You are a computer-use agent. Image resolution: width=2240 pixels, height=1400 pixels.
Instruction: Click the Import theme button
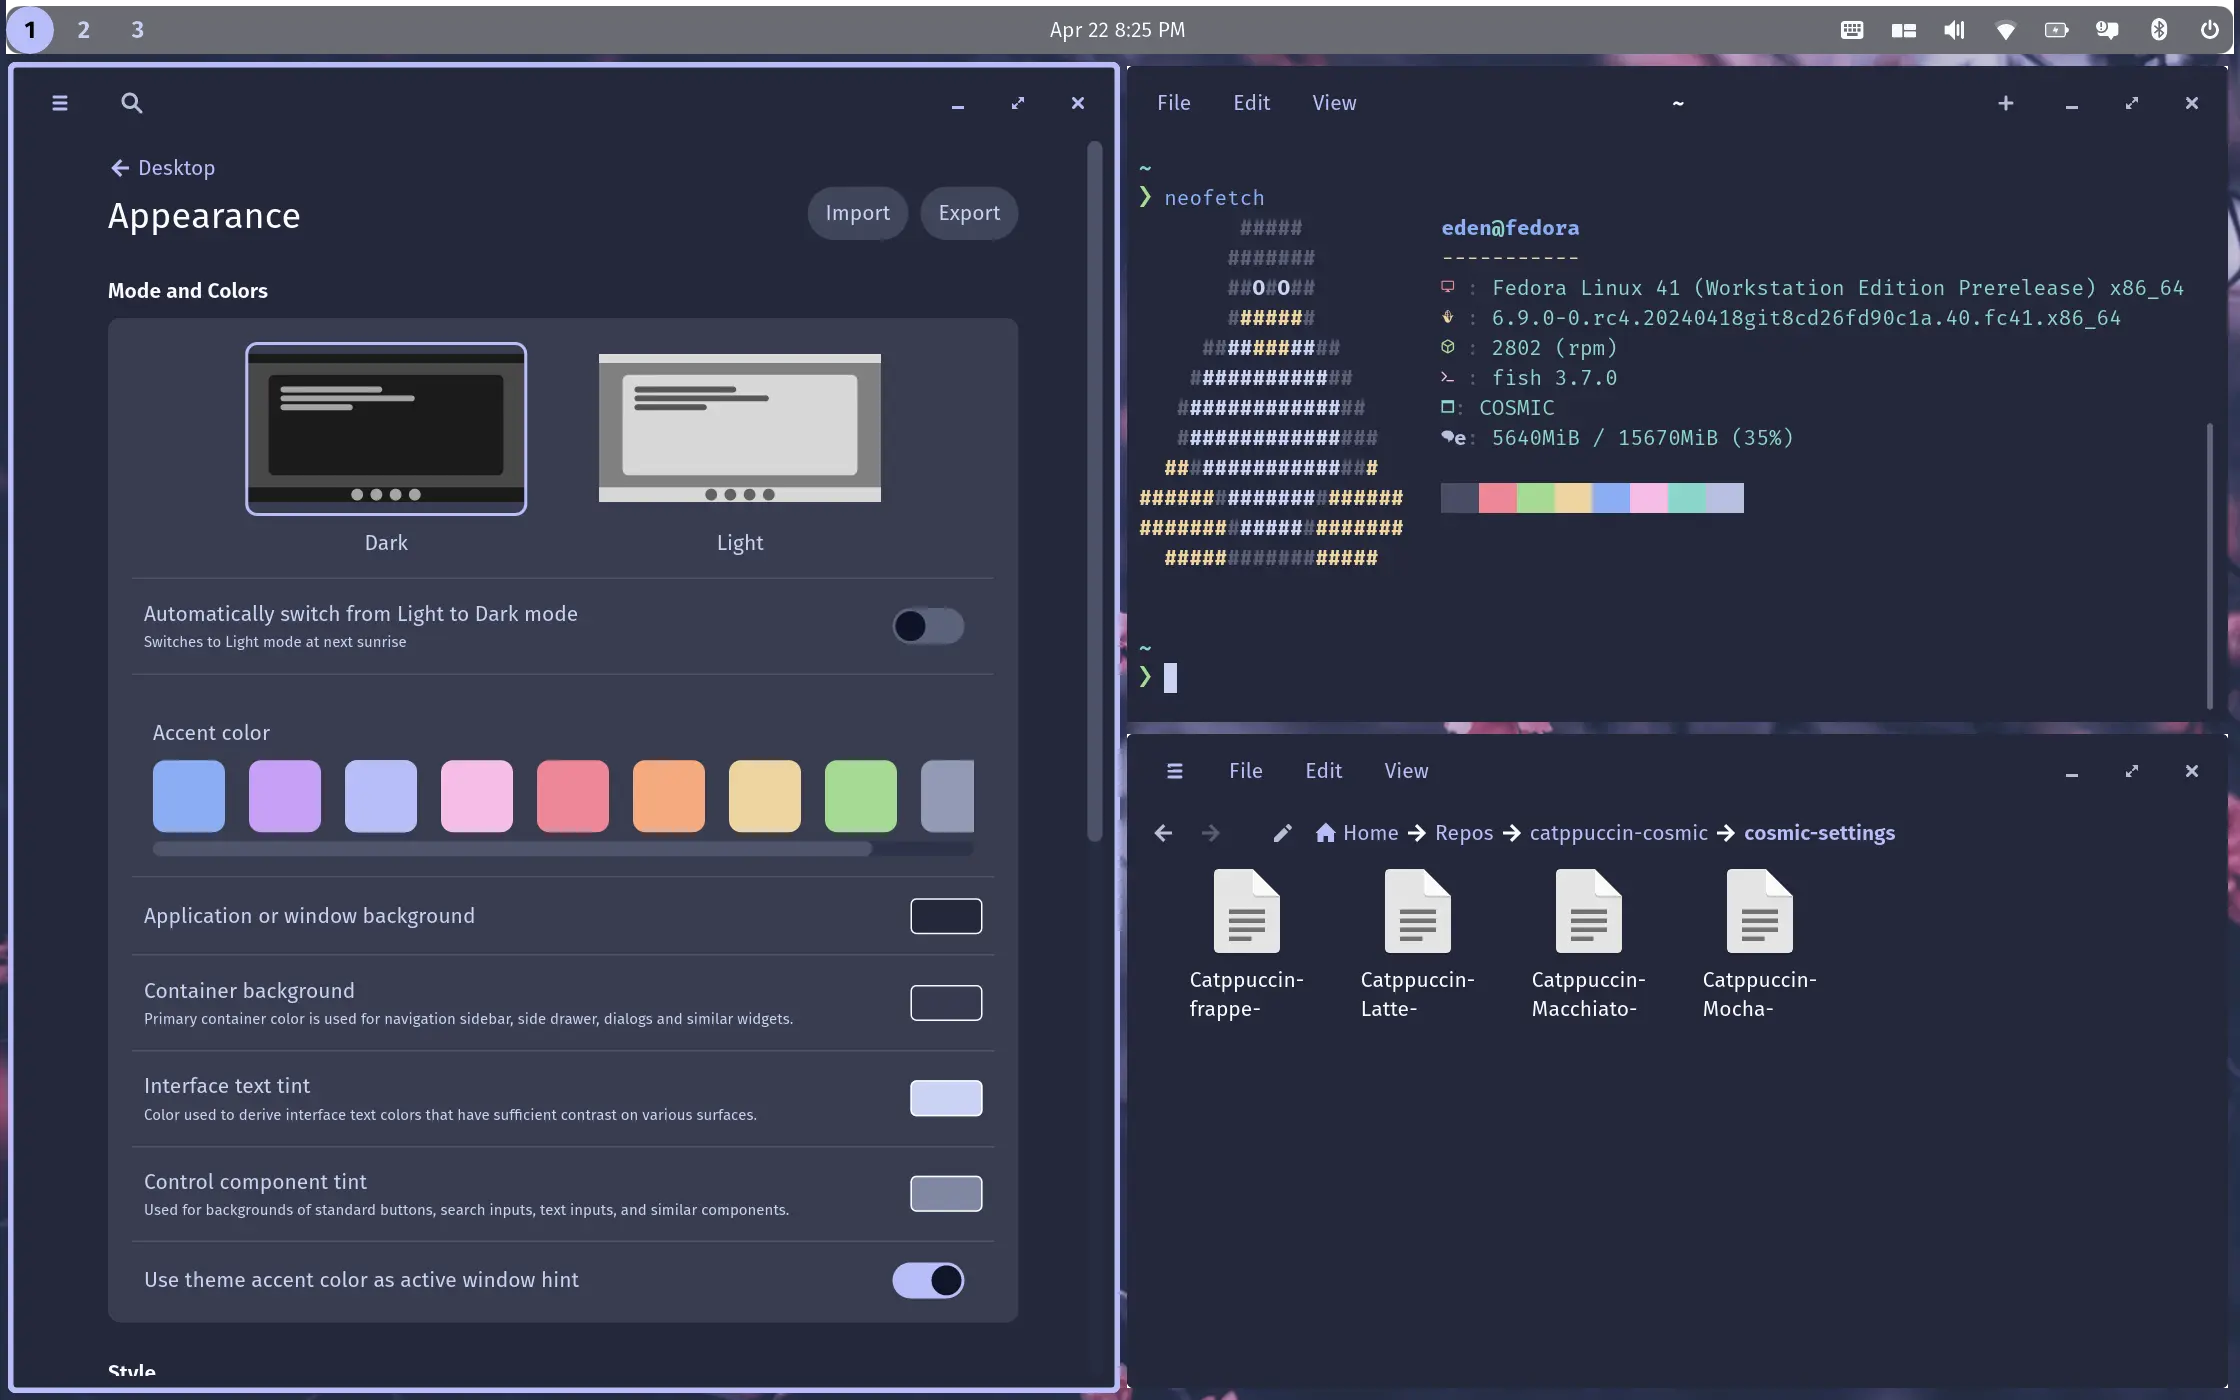[x=857, y=213]
